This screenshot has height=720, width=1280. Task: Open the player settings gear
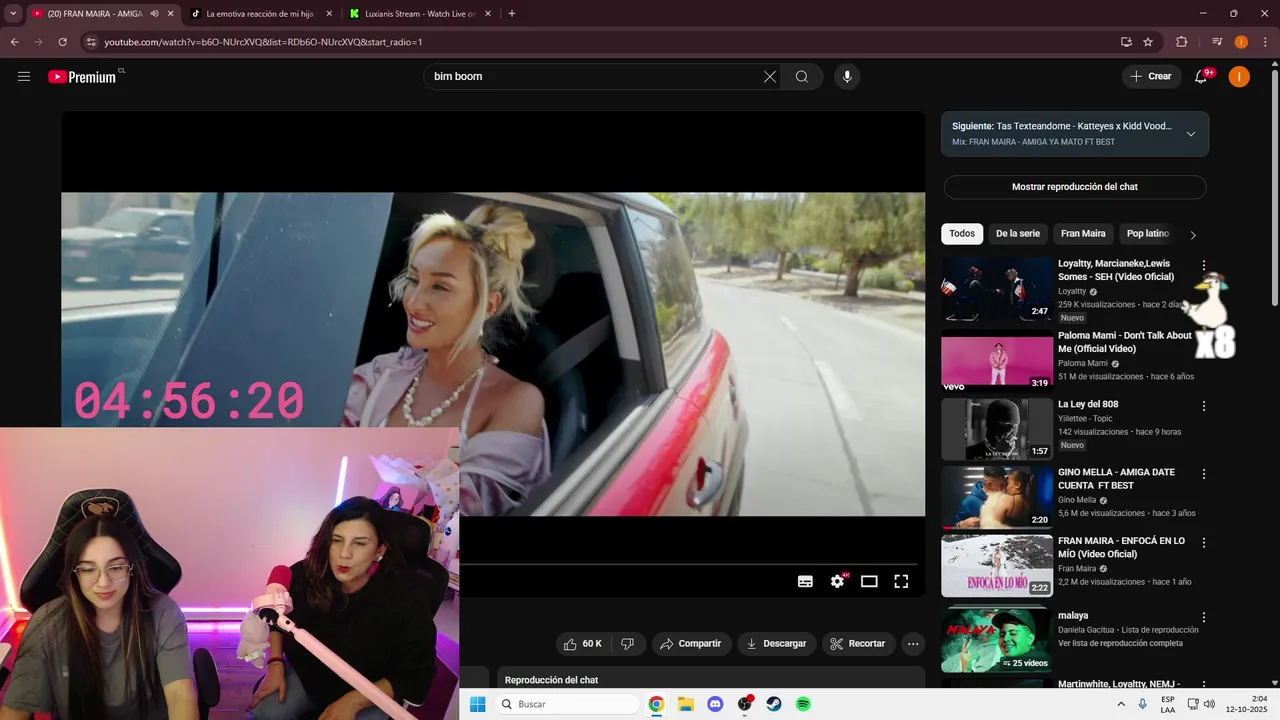[x=838, y=581]
